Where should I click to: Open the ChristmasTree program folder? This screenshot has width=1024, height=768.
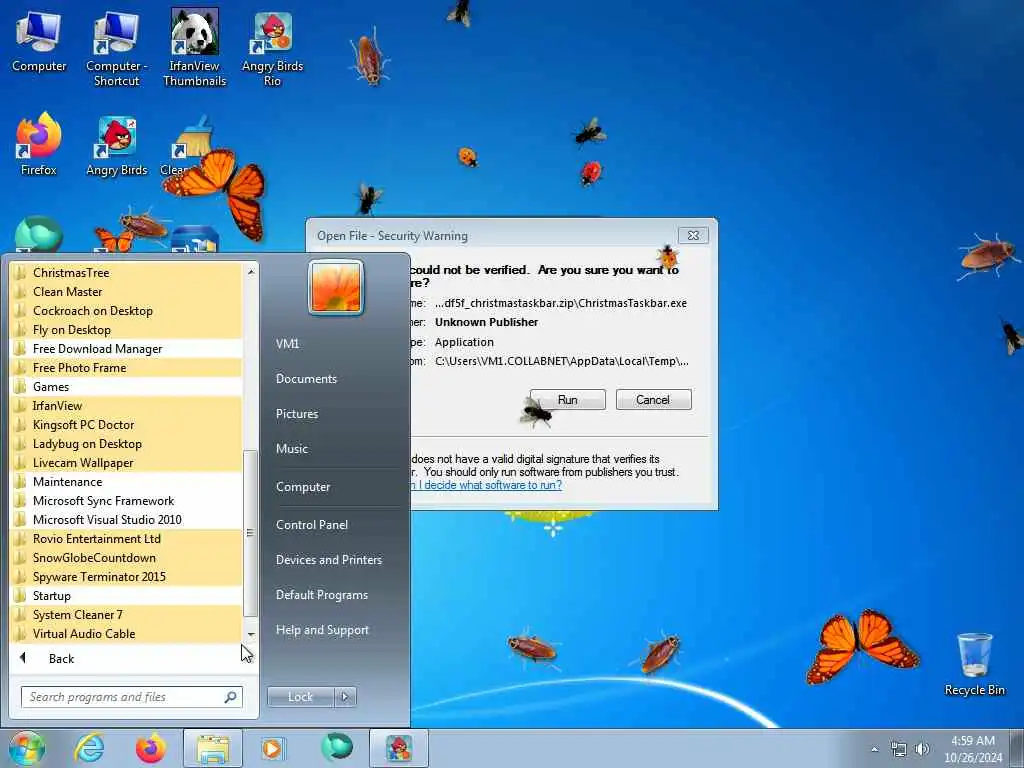(127, 272)
